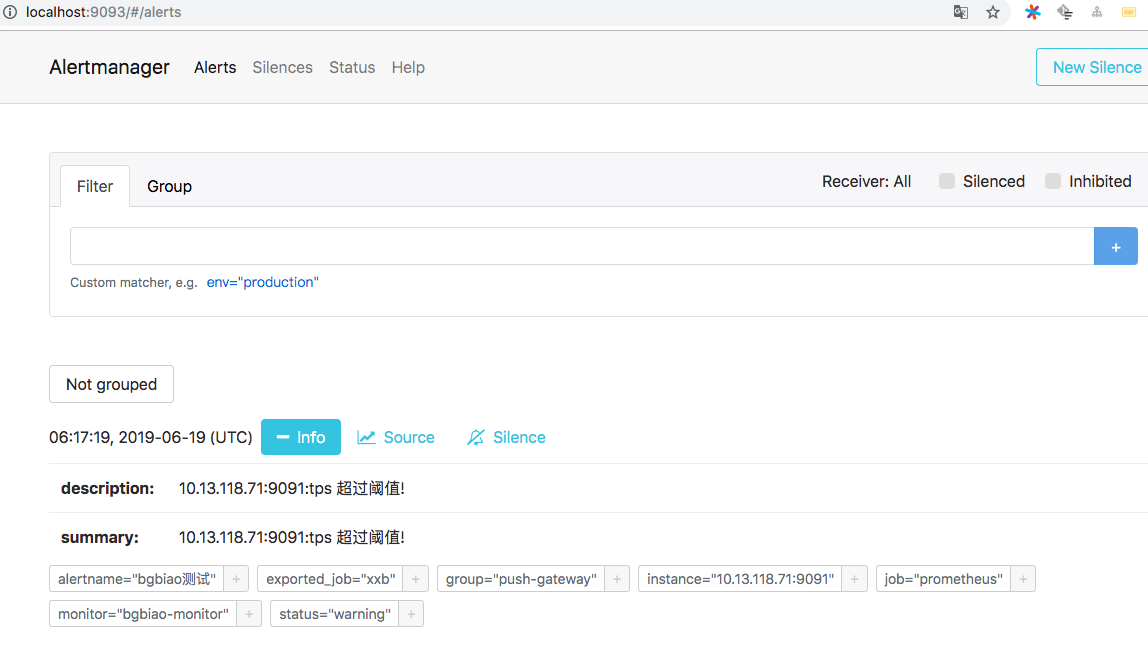Open the Status page
This screenshot has height=664, width=1148.
(x=352, y=67)
